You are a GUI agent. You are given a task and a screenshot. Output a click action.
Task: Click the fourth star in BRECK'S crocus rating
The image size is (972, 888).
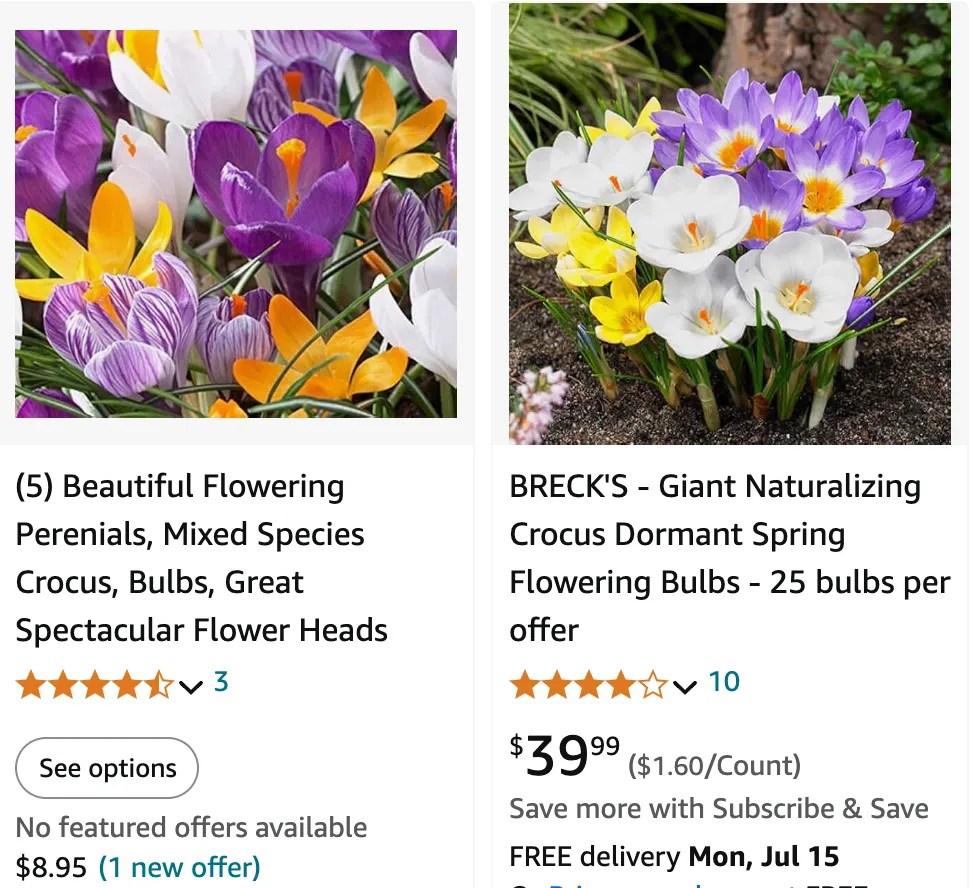click(x=622, y=682)
